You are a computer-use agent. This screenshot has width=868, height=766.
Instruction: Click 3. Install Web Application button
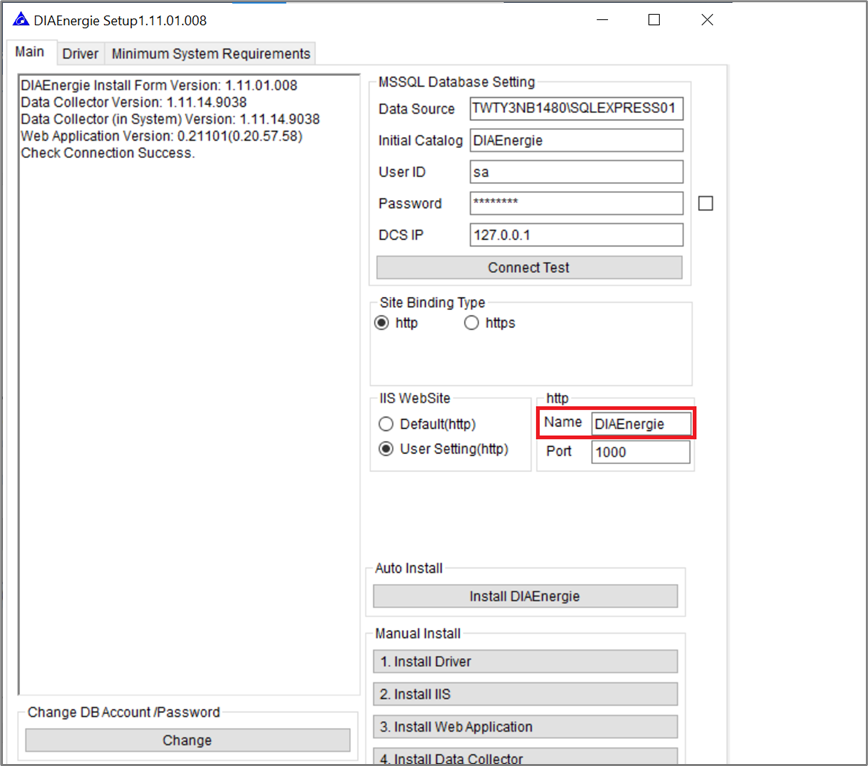click(x=525, y=727)
